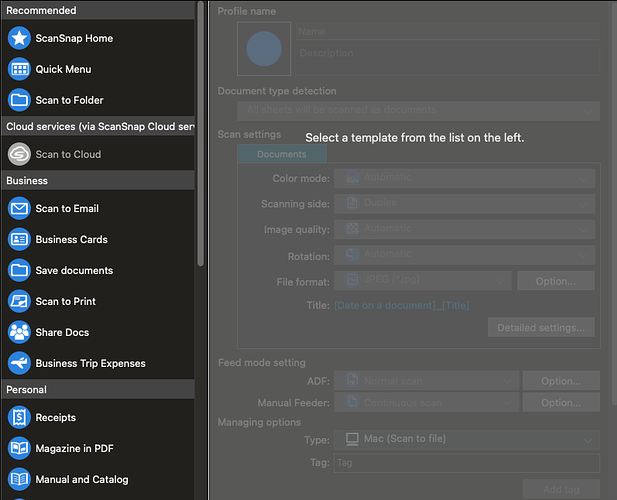Open the ADF Normal scan dropdown

426,381
